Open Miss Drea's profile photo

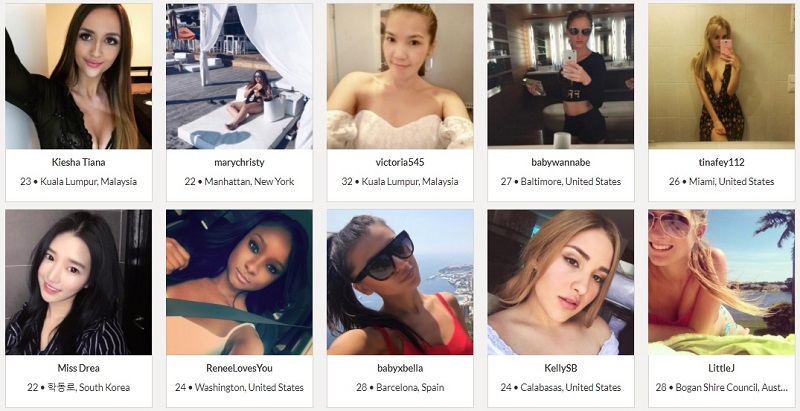[x=79, y=282]
